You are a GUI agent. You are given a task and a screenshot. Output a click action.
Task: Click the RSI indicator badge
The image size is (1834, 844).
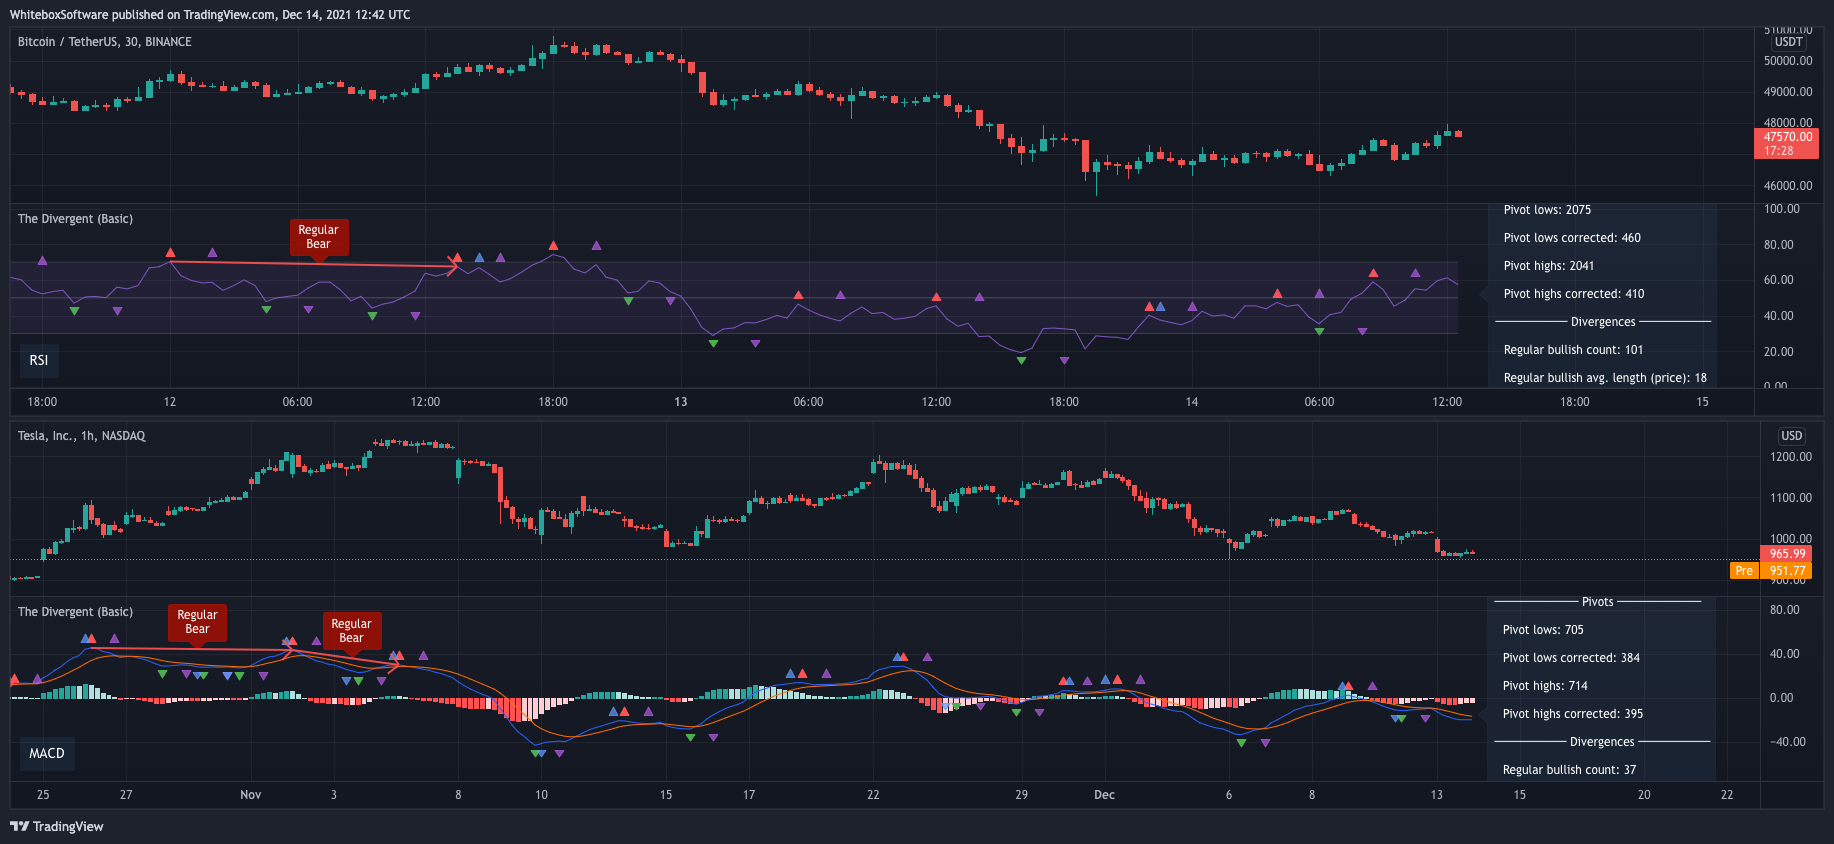39,360
